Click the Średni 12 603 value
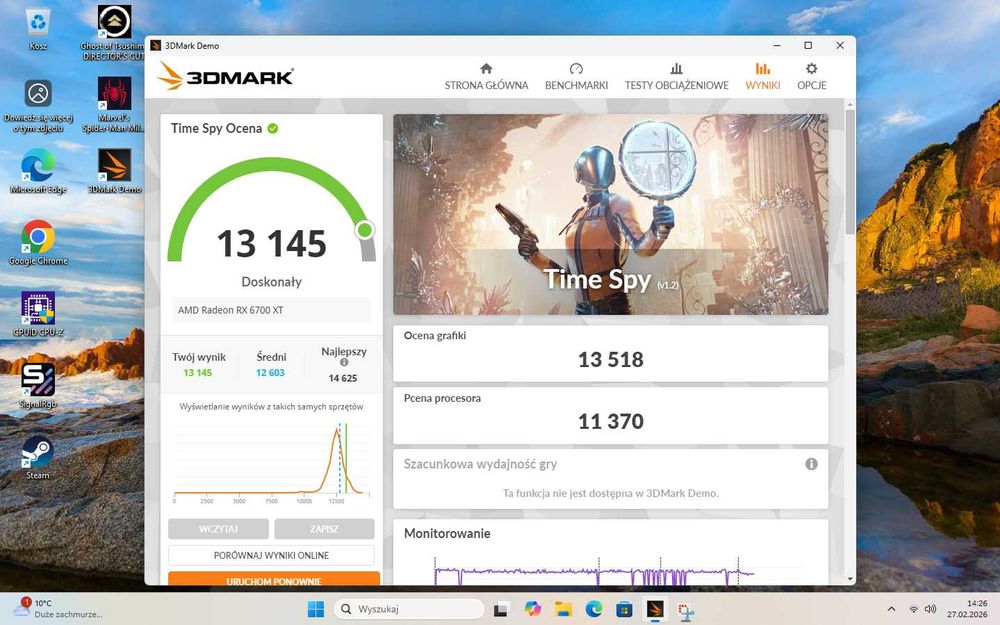This screenshot has height=625, width=1000. pyautogui.click(x=270, y=372)
